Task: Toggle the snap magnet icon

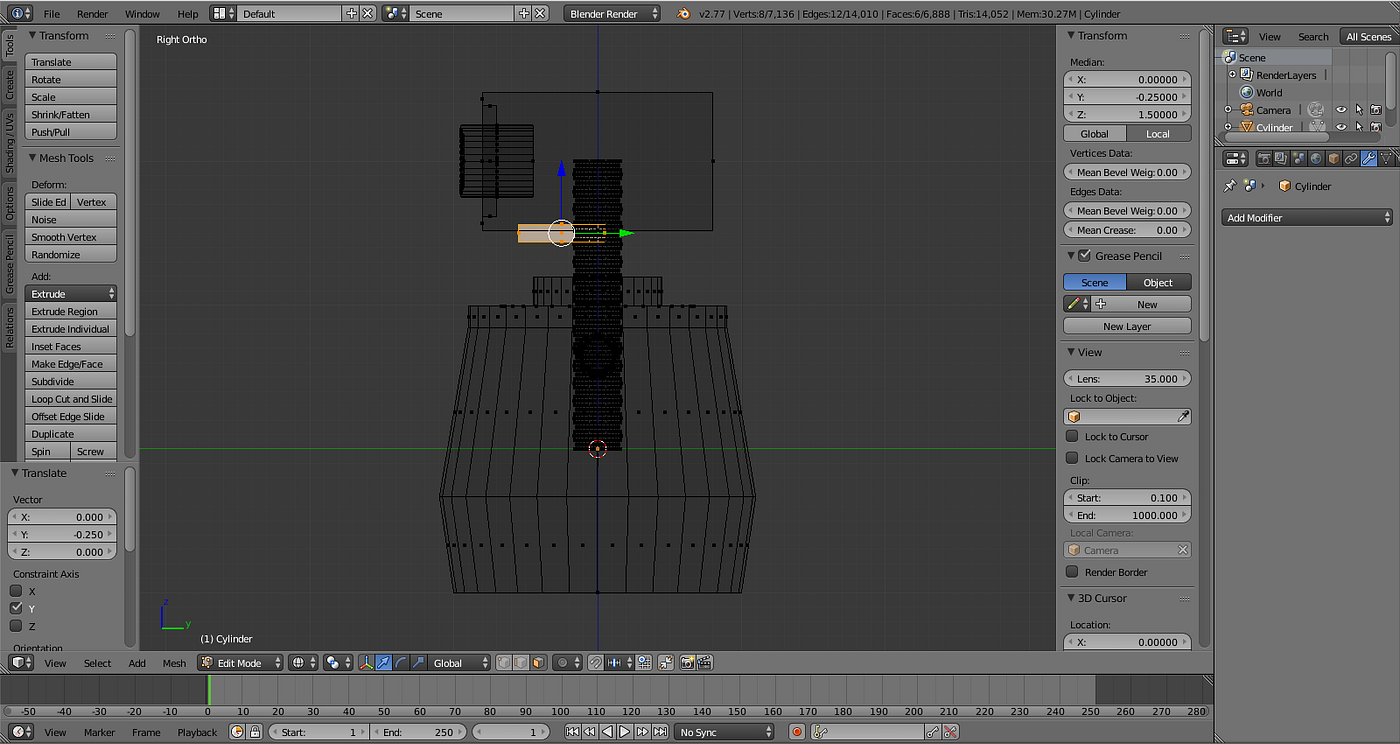Action: click(x=595, y=663)
